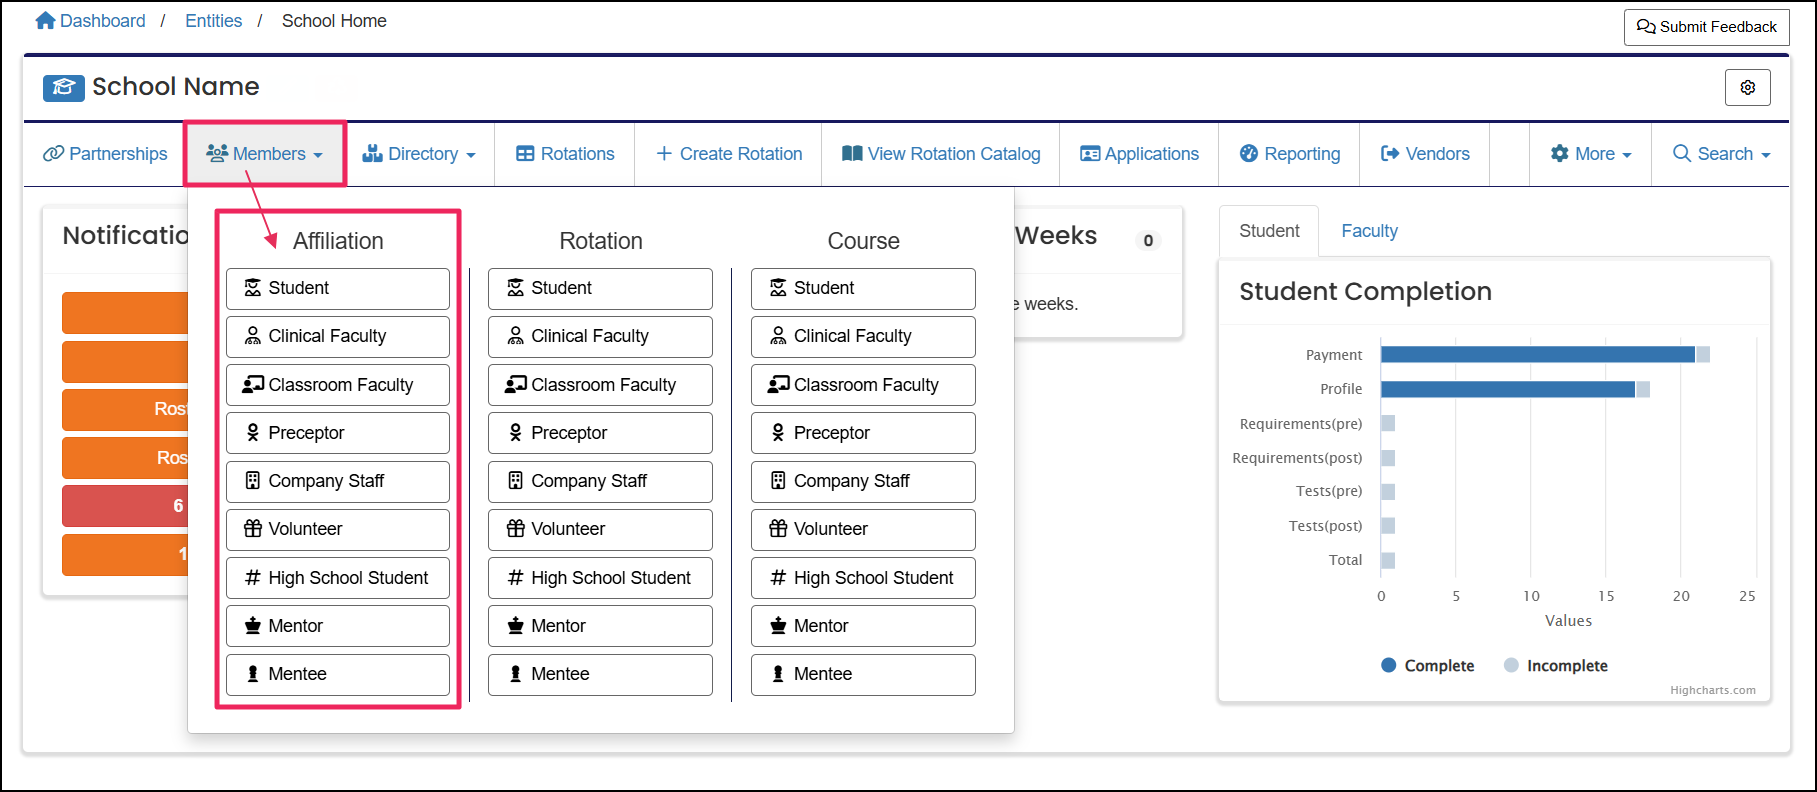Click the Payment complete bar

point(1538,354)
